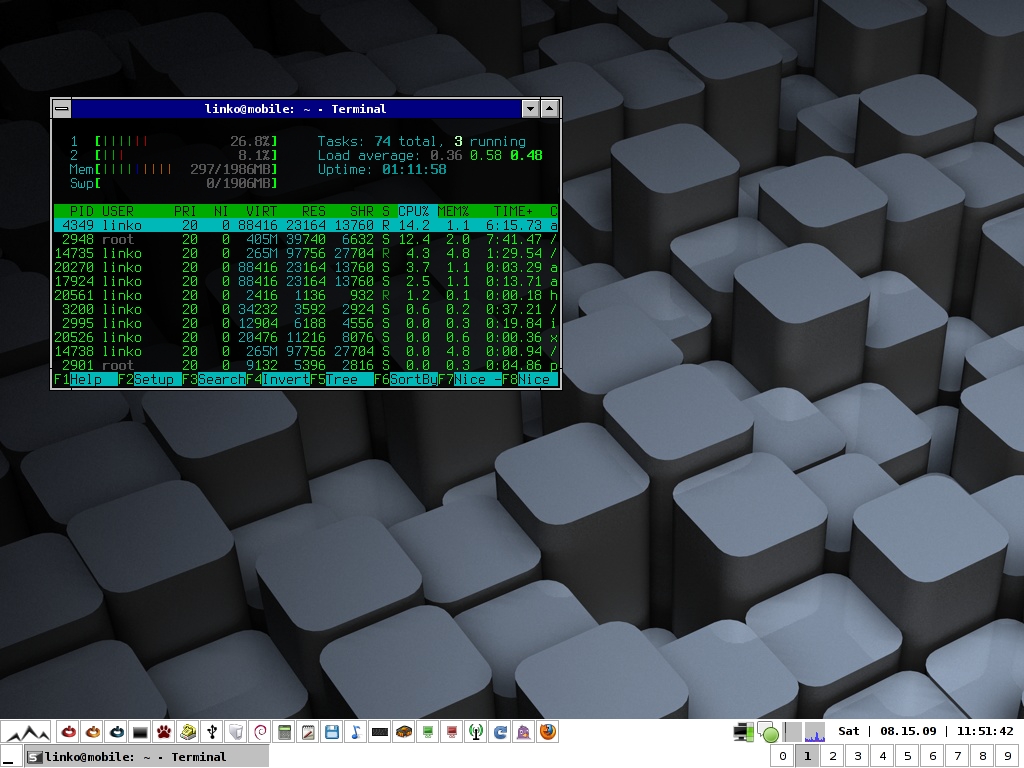The image size is (1024, 768).
Task: Click the terminal title bar text
Action: pos(295,109)
